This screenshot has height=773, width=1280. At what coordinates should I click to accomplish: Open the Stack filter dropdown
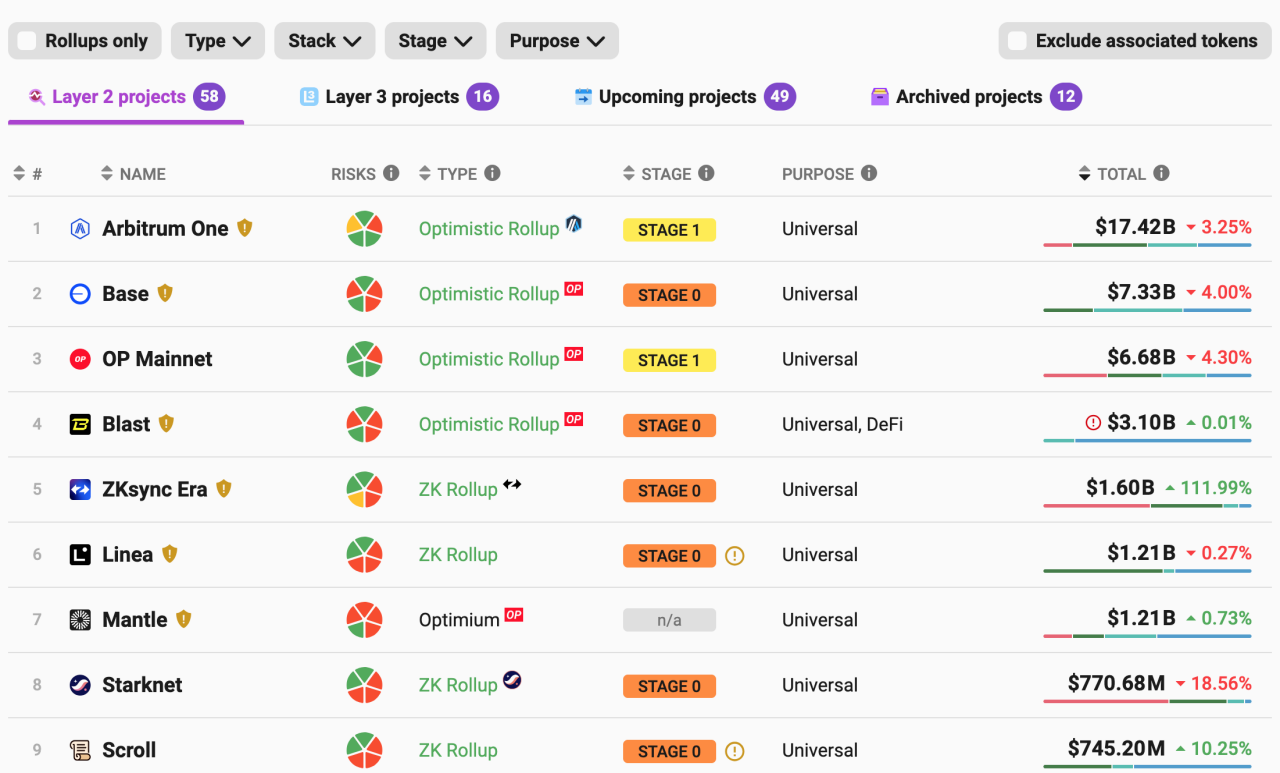[325, 41]
